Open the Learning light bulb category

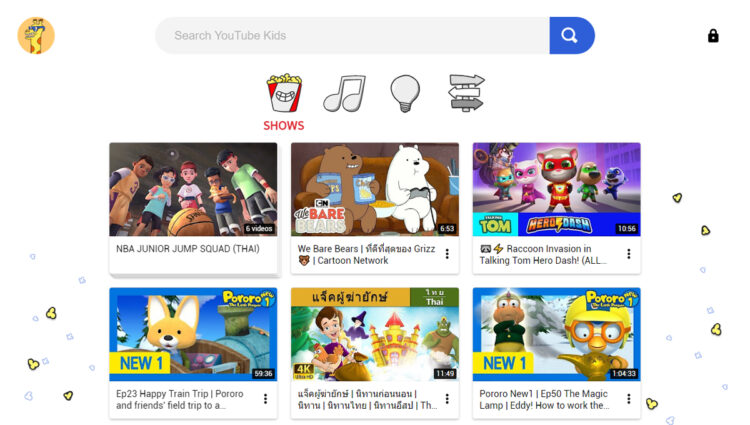pos(405,93)
